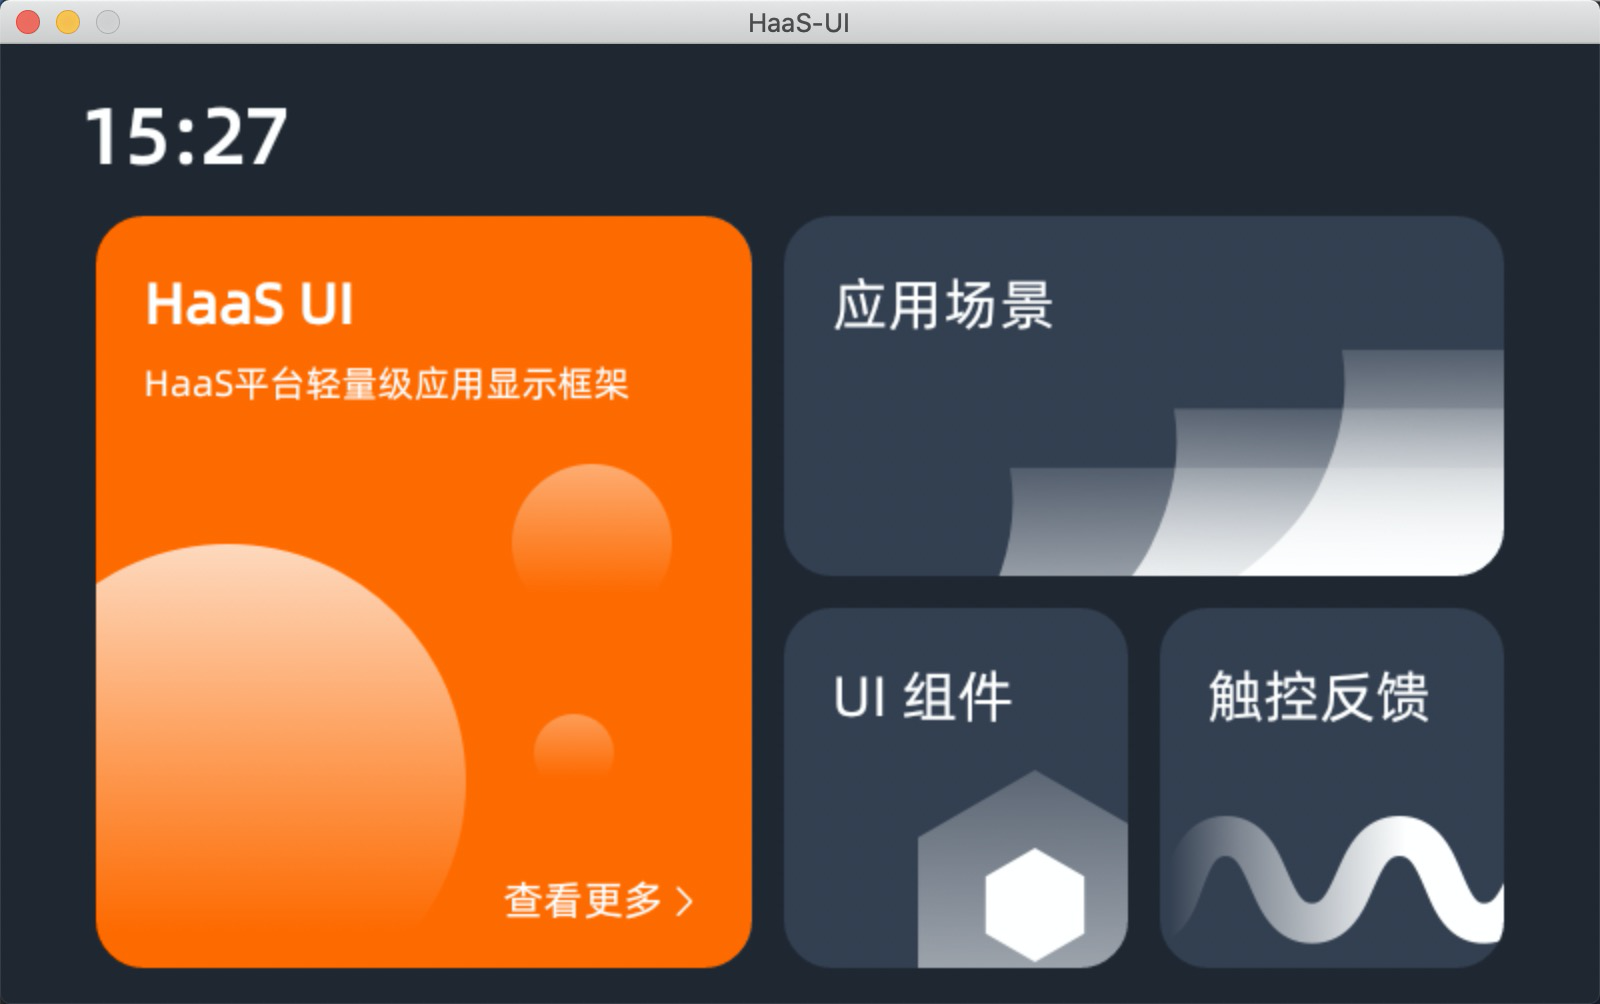The width and height of the screenshot is (1600, 1004).
Task: Click the UI 组件 label text
Action: click(922, 697)
